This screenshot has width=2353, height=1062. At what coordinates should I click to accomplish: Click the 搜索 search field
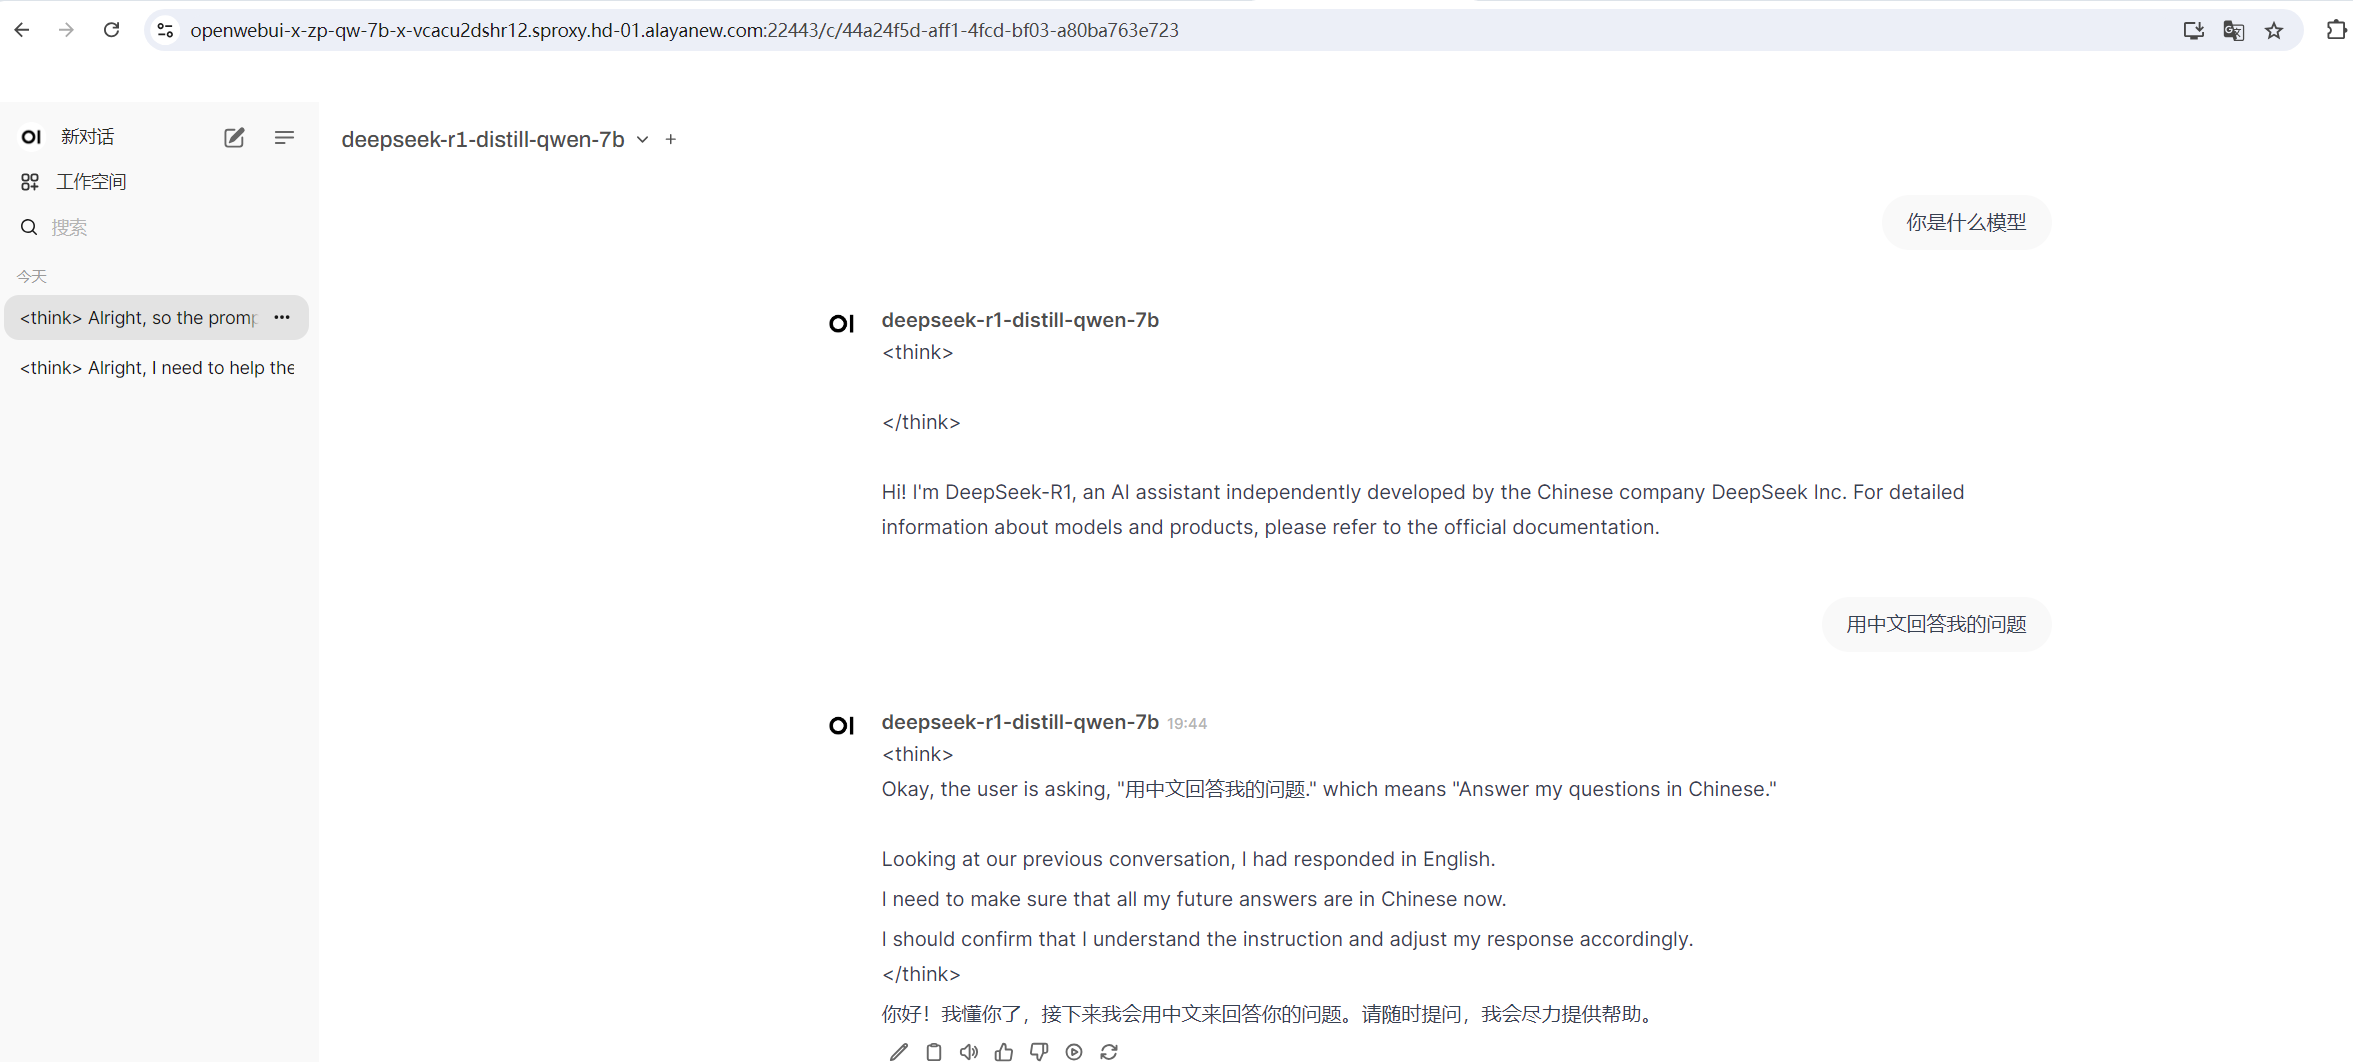[150, 228]
